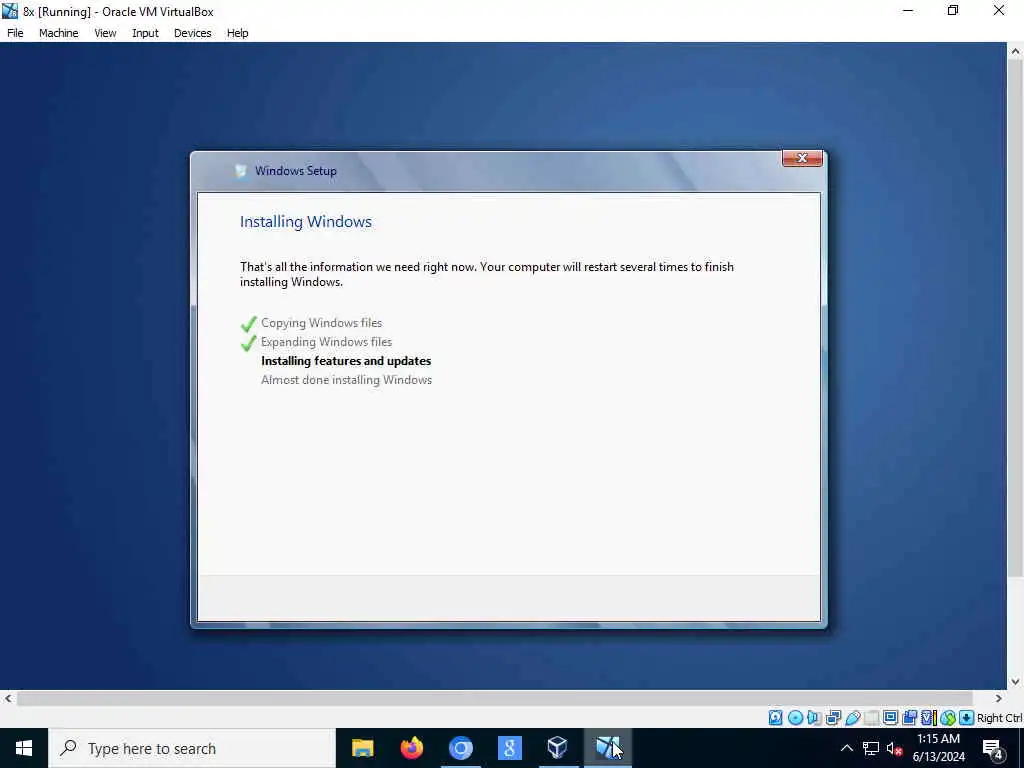Click the greyed-out shared folders status icon
The image size is (1024, 768).
pyautogui.click(x=871, y=718)
